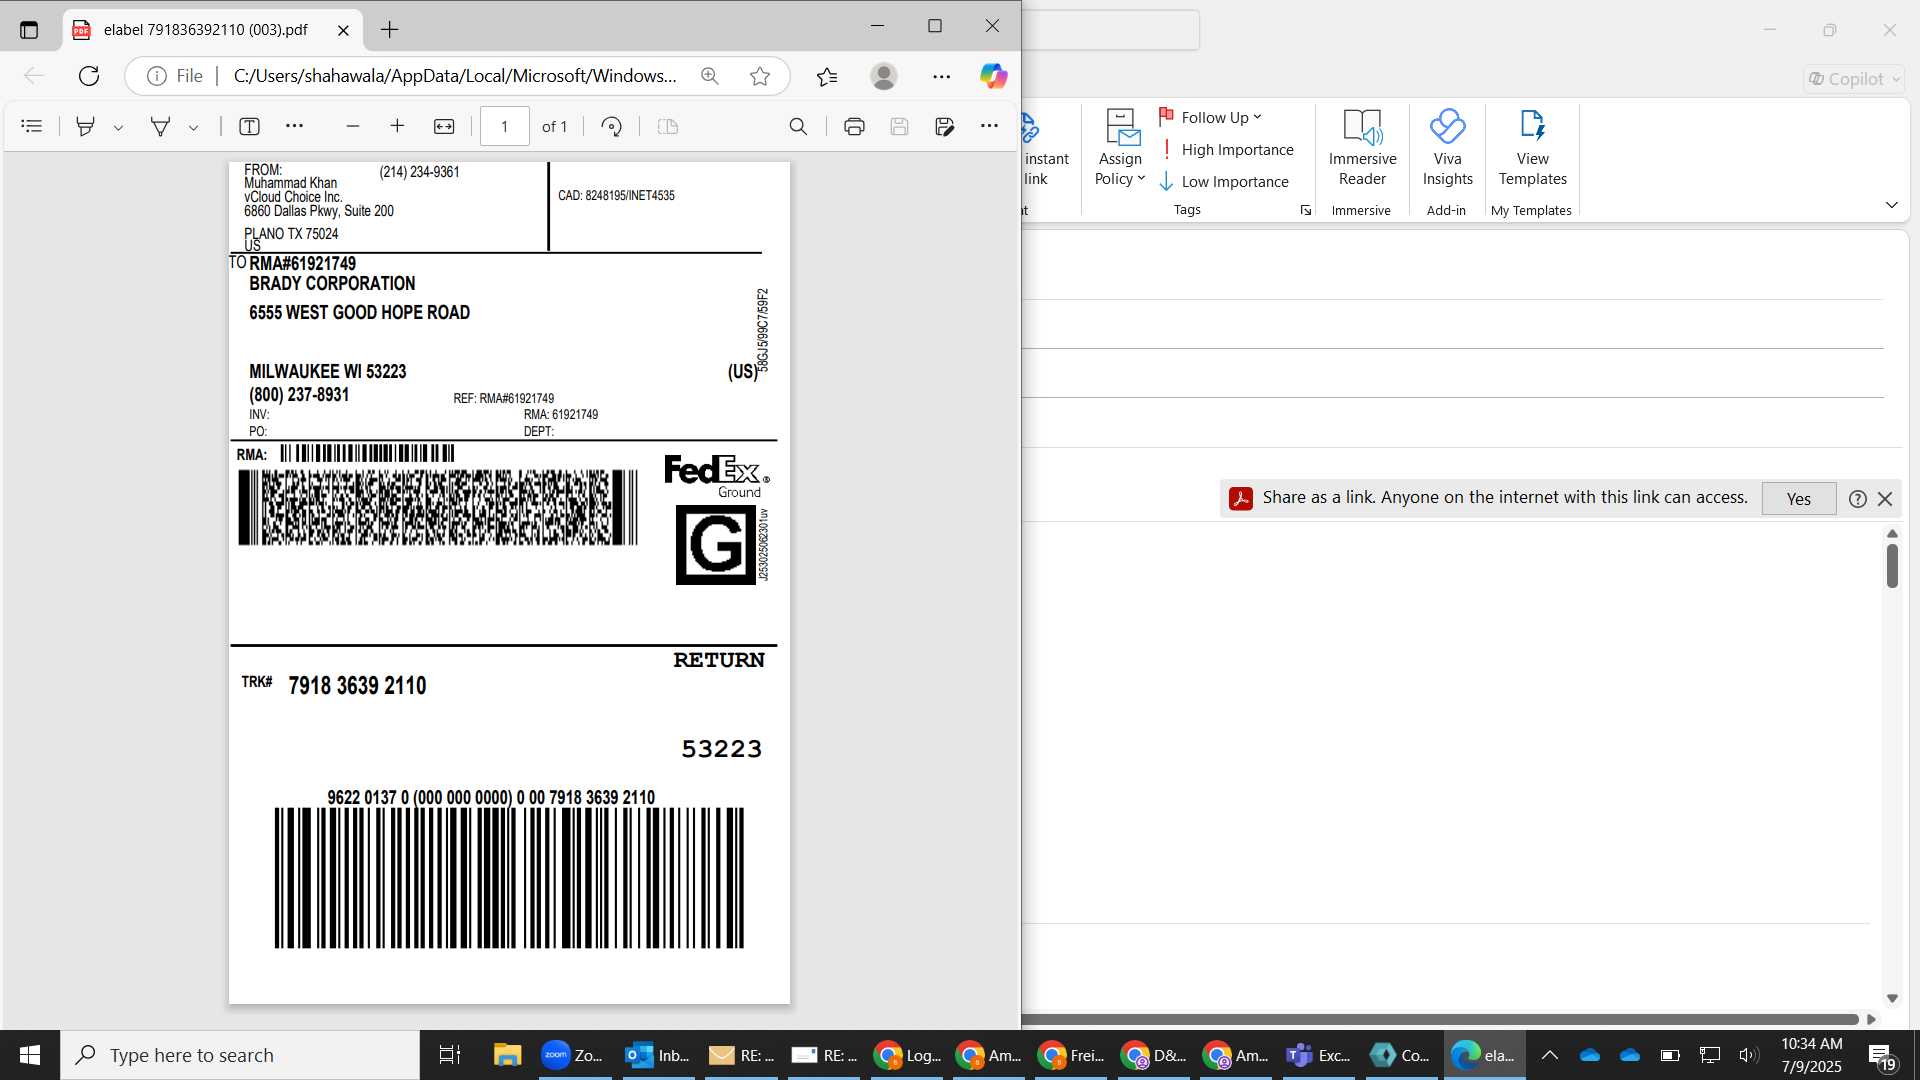Open the notification center
This screenshot has width=1920, height=1080.
point(1882,1056)
